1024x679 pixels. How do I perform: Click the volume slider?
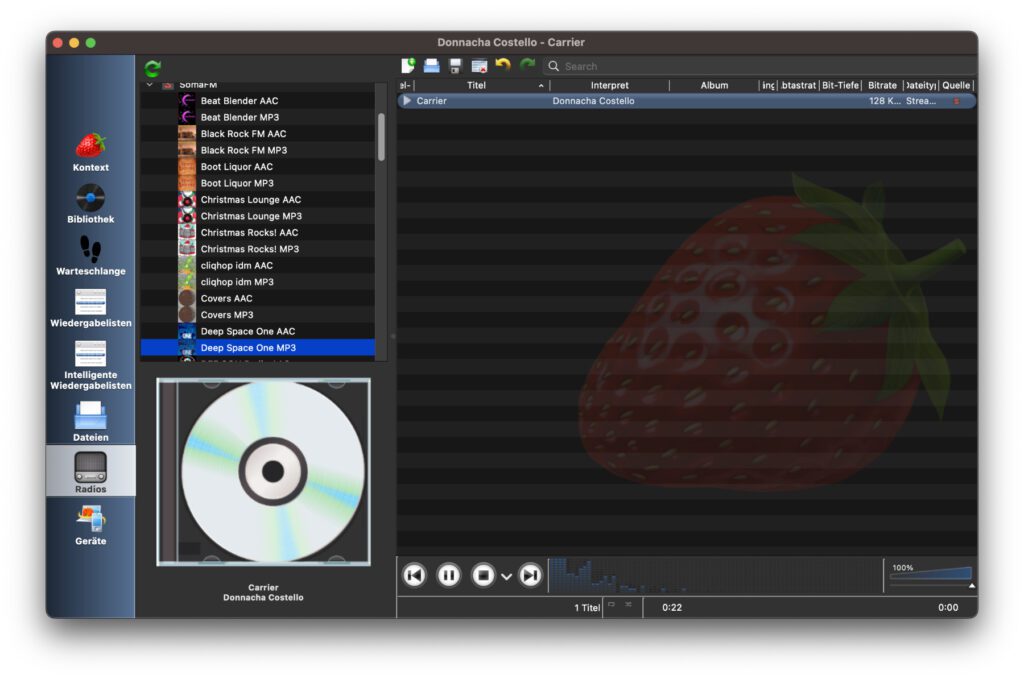click(932, 576)
